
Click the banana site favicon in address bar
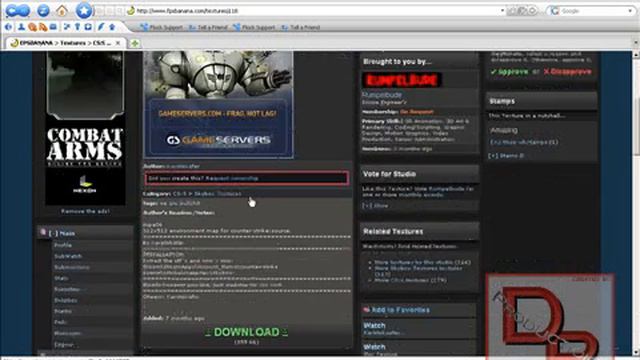131,11
